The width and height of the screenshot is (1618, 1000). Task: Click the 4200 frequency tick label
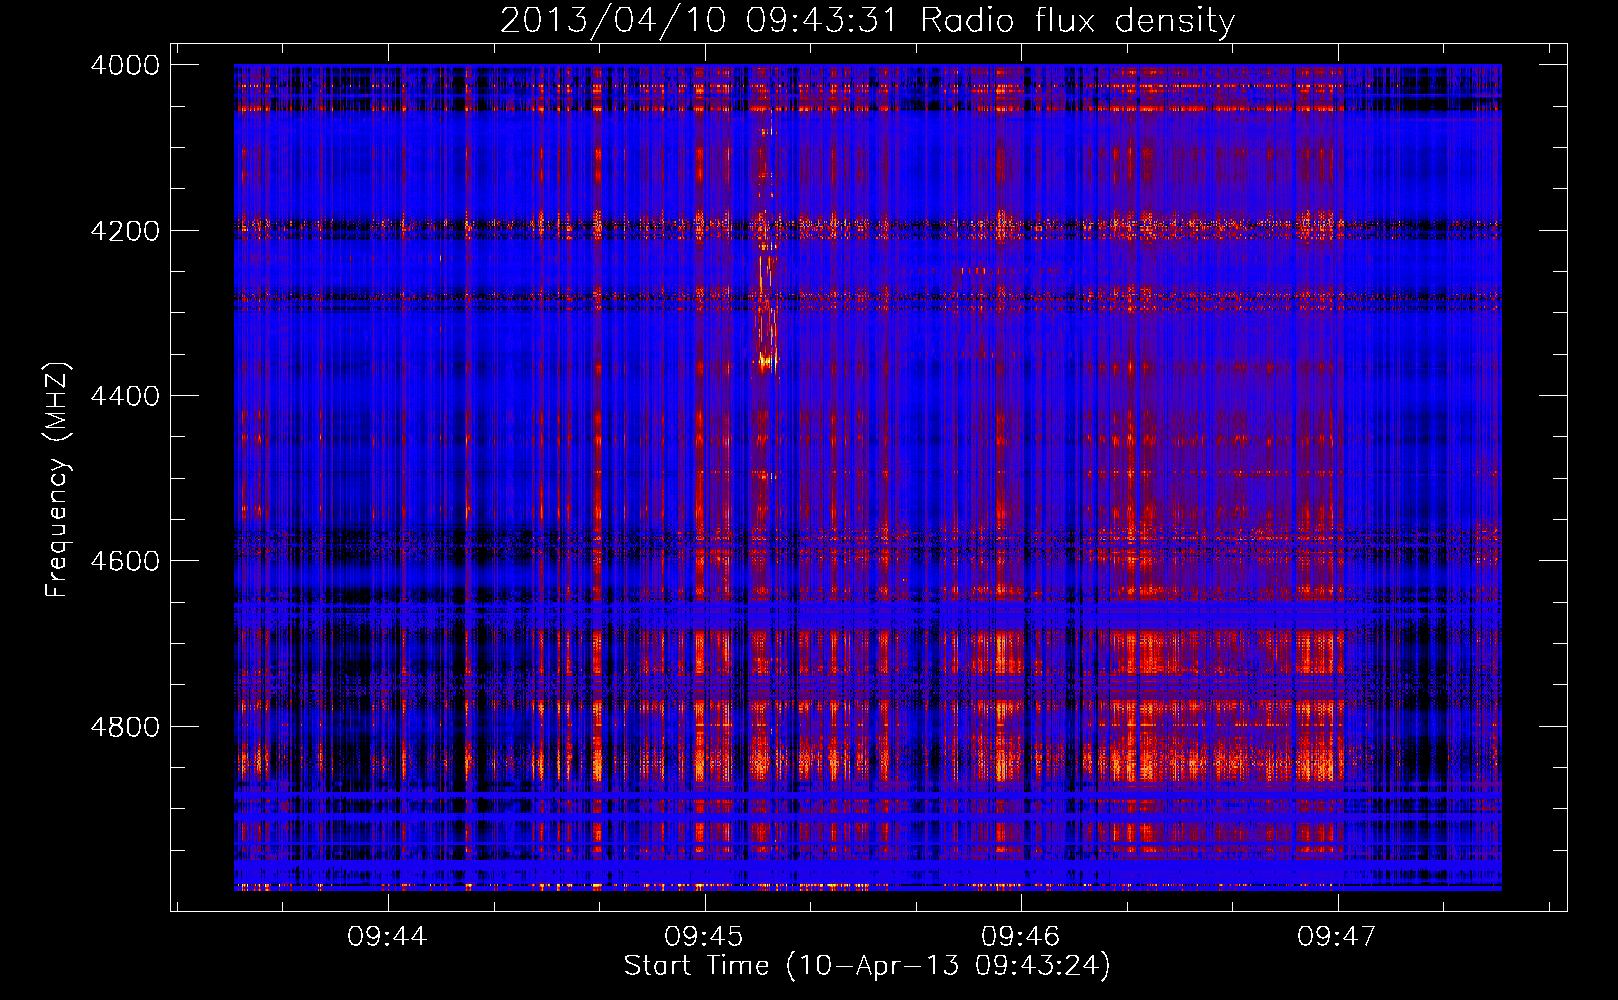(125, 231)
